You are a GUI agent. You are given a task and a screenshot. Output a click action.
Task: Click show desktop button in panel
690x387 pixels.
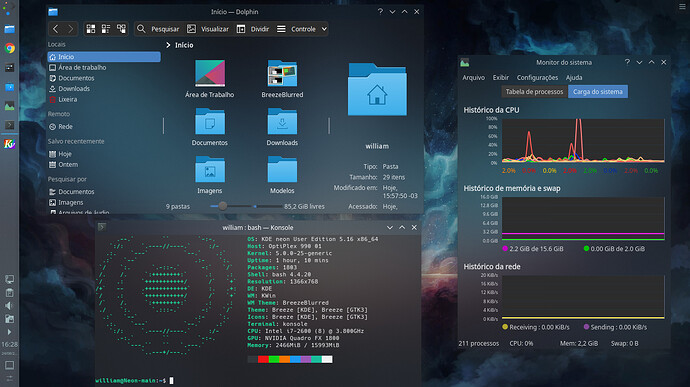coord(9,365)
